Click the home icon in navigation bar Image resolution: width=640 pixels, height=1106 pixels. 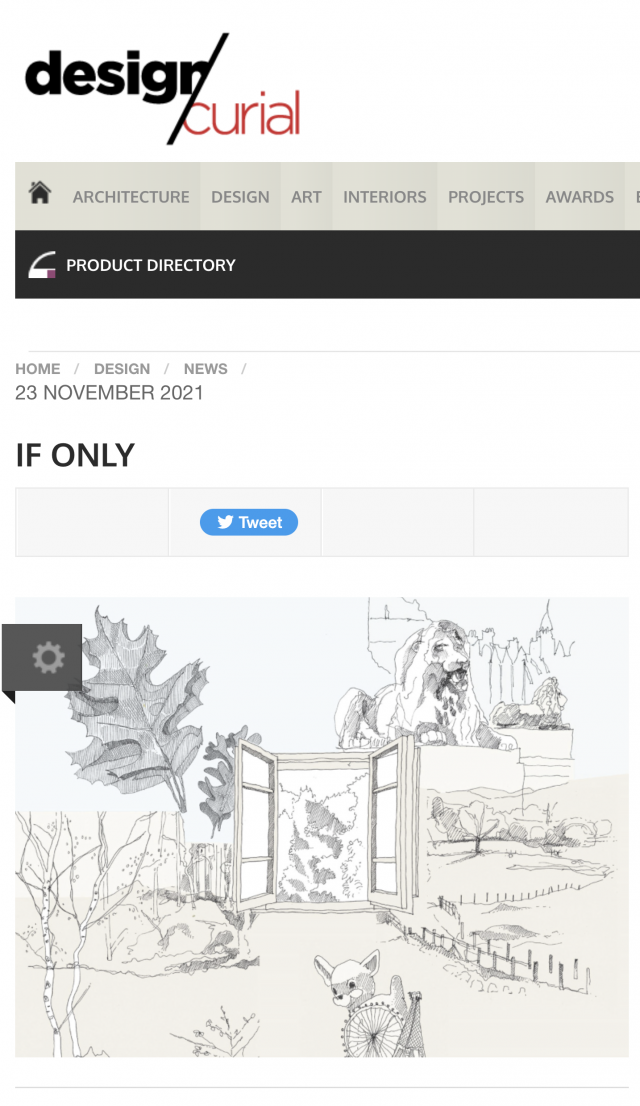[x=40, y=193]
